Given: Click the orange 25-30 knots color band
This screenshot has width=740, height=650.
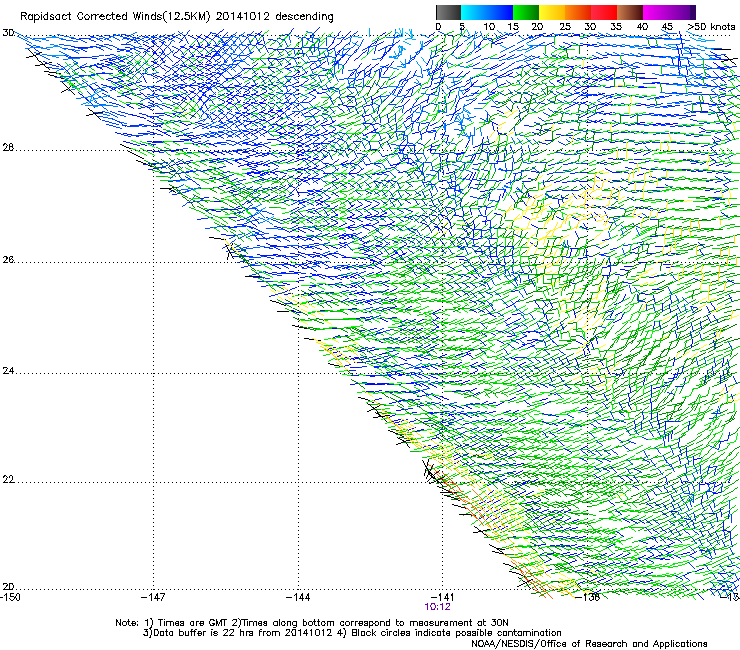Looking at the screenshot, I should click(578, 12).
